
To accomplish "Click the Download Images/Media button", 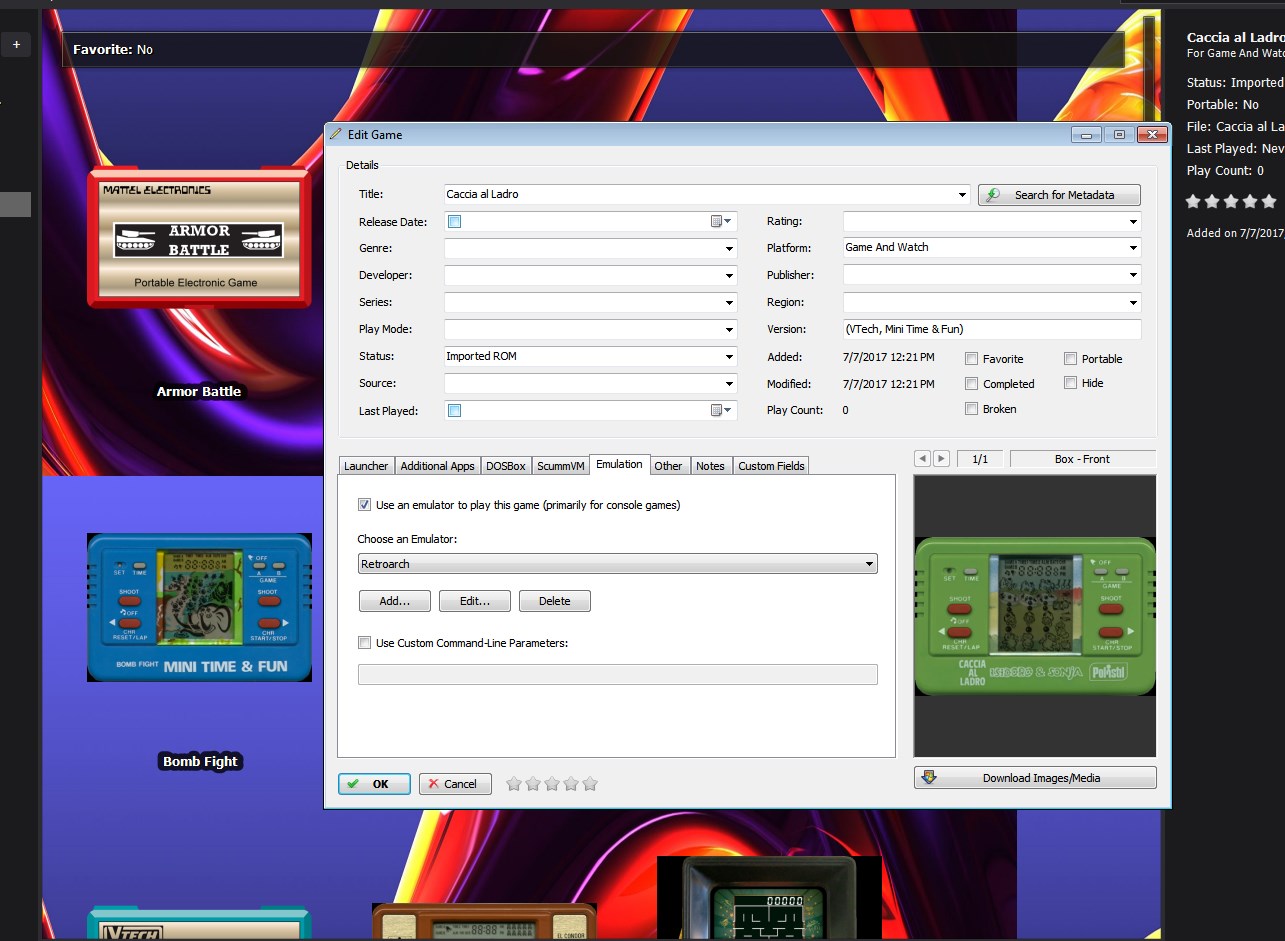I will point(1035,778).
